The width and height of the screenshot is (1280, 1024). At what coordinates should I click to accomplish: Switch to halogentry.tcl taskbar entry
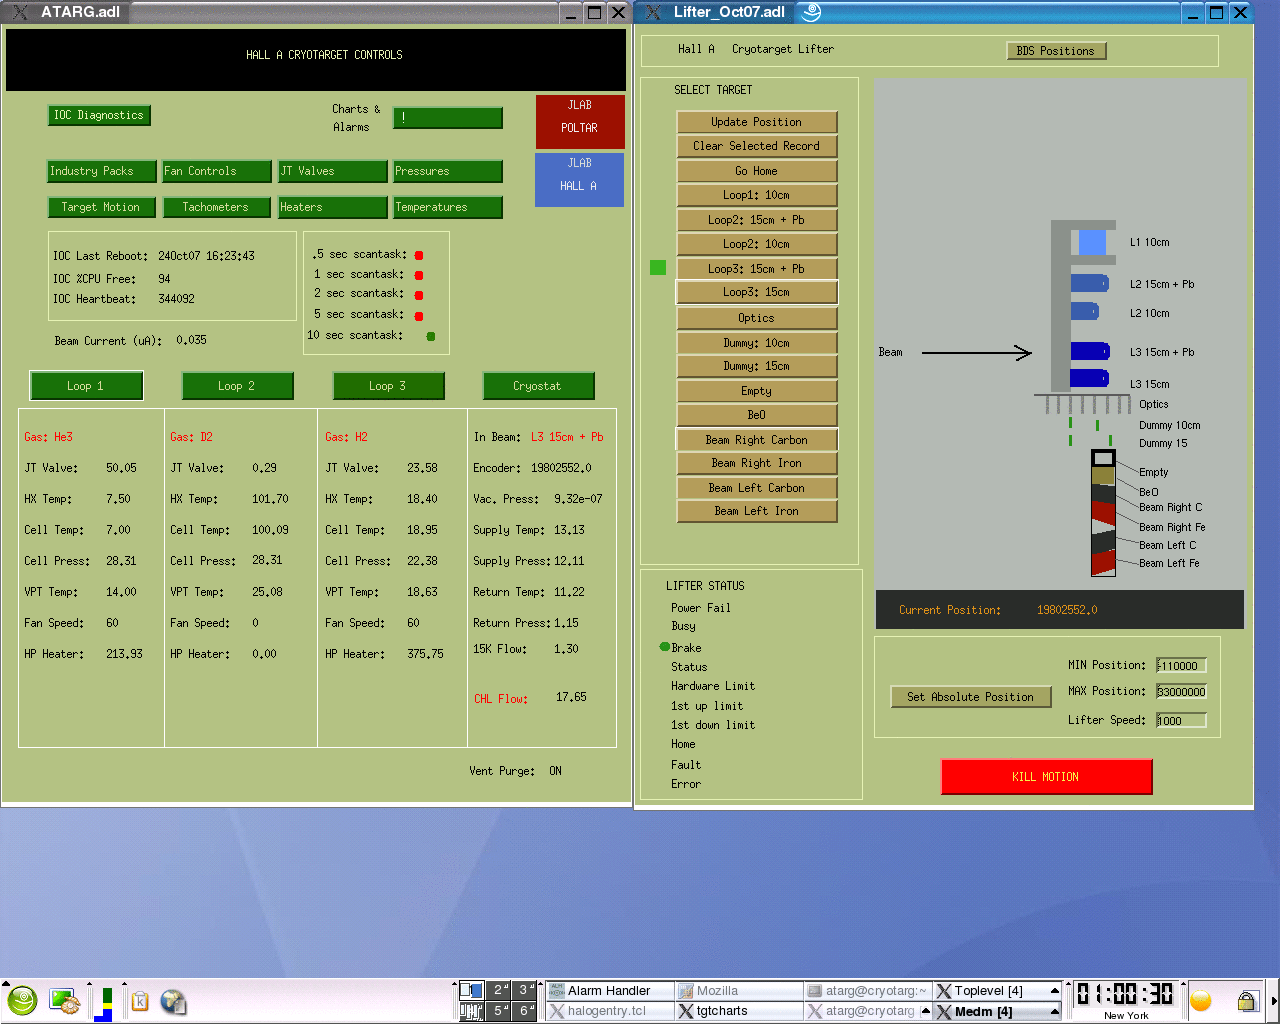(609, 1011)
